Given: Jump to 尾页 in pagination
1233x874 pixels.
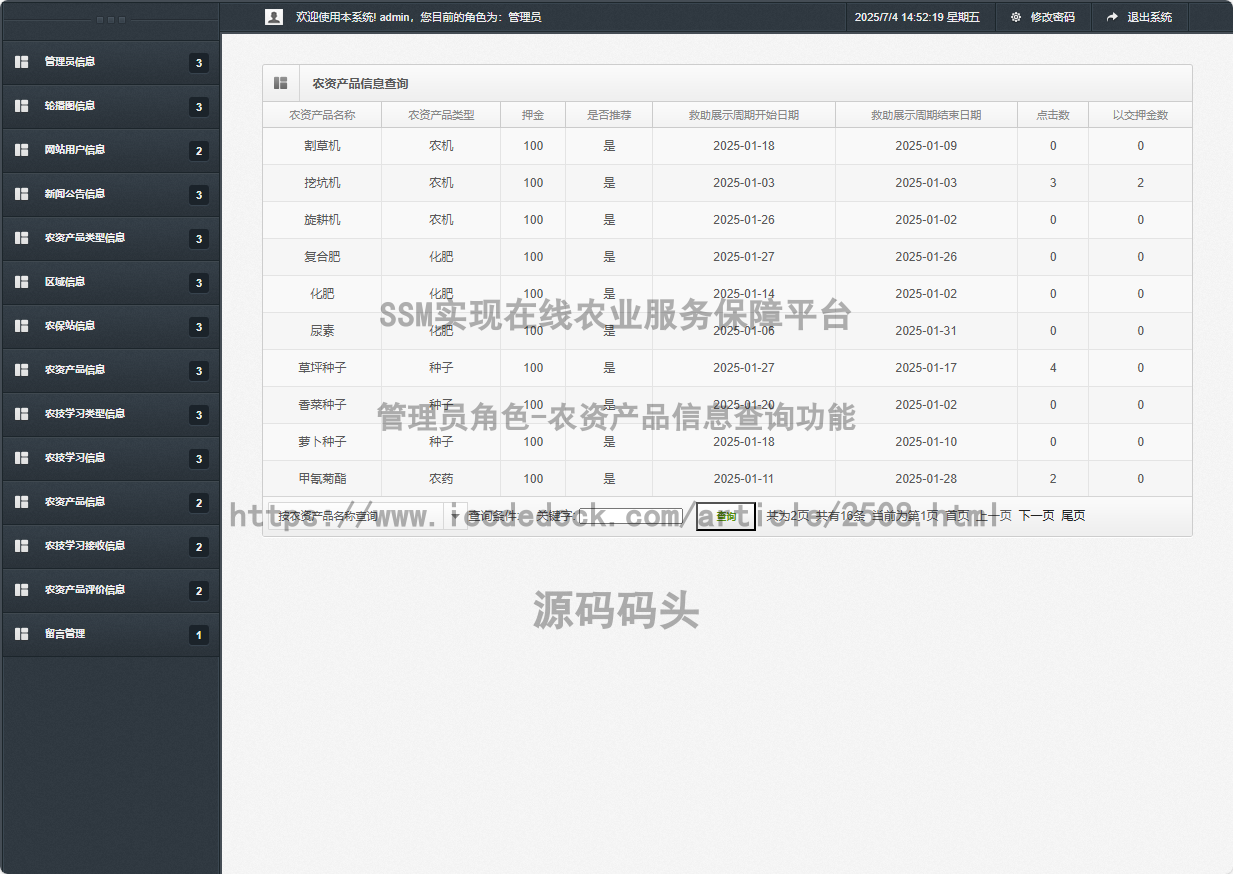Looking at the screenshot, I should (x=1073, y=516).
